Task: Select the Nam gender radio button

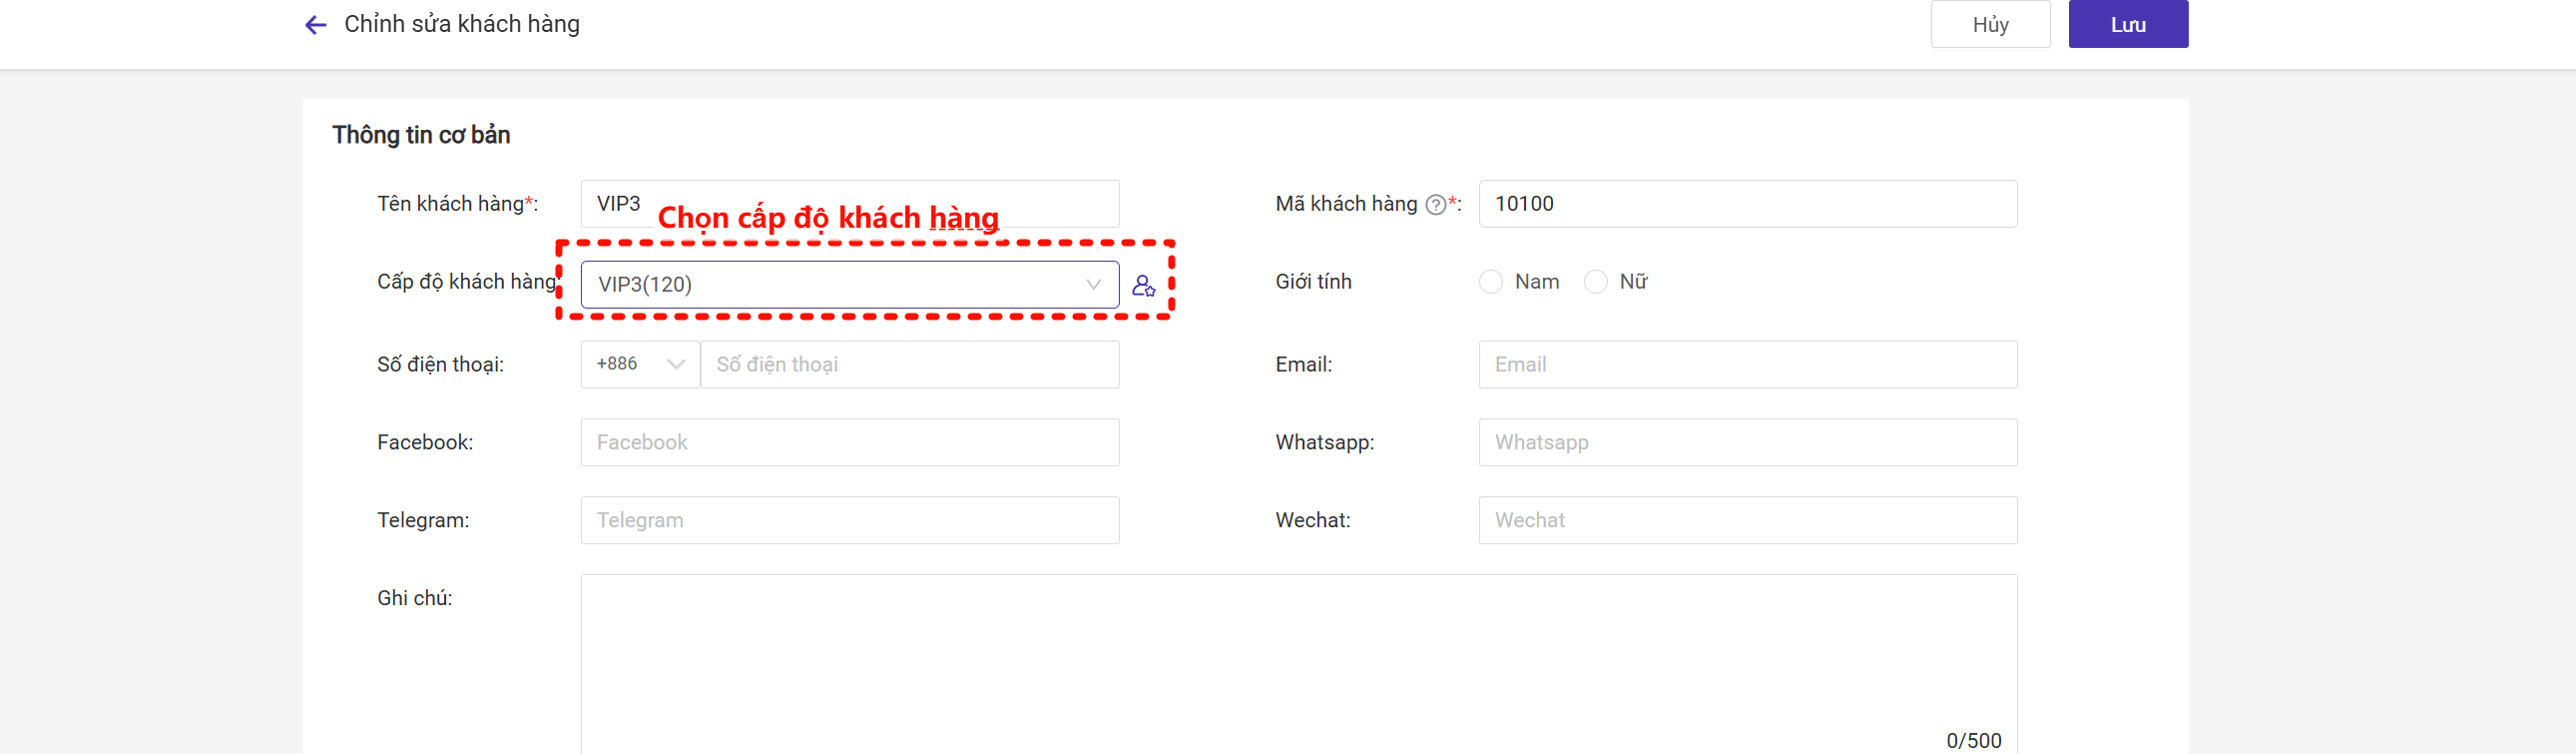Action: point(1491,282)
